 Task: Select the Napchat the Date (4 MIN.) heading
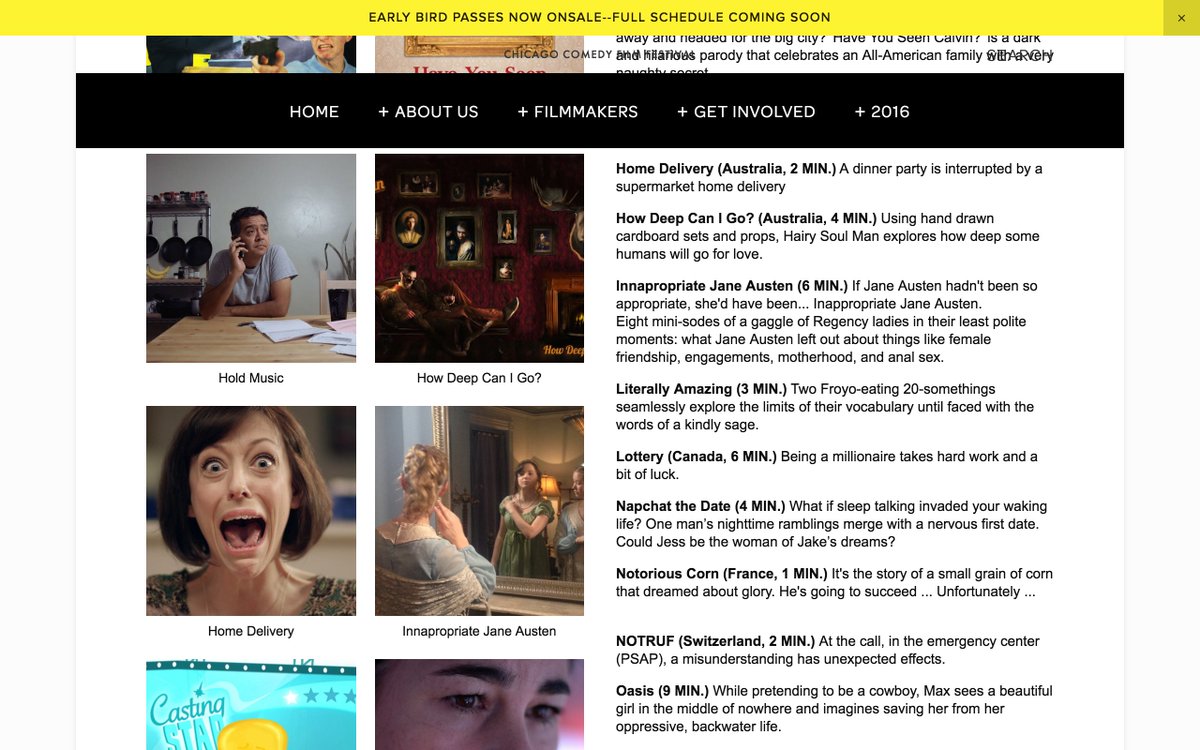[701, 506]
